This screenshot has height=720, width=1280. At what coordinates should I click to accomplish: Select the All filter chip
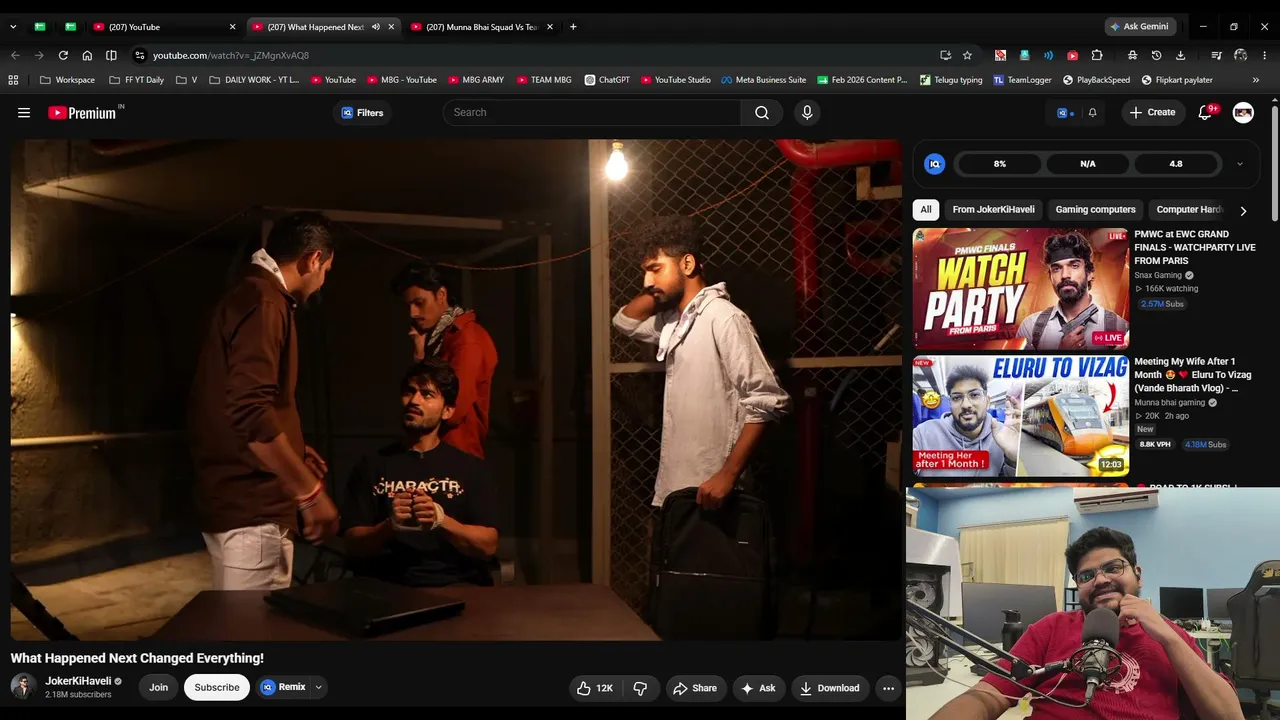click(x=926, y=210)
